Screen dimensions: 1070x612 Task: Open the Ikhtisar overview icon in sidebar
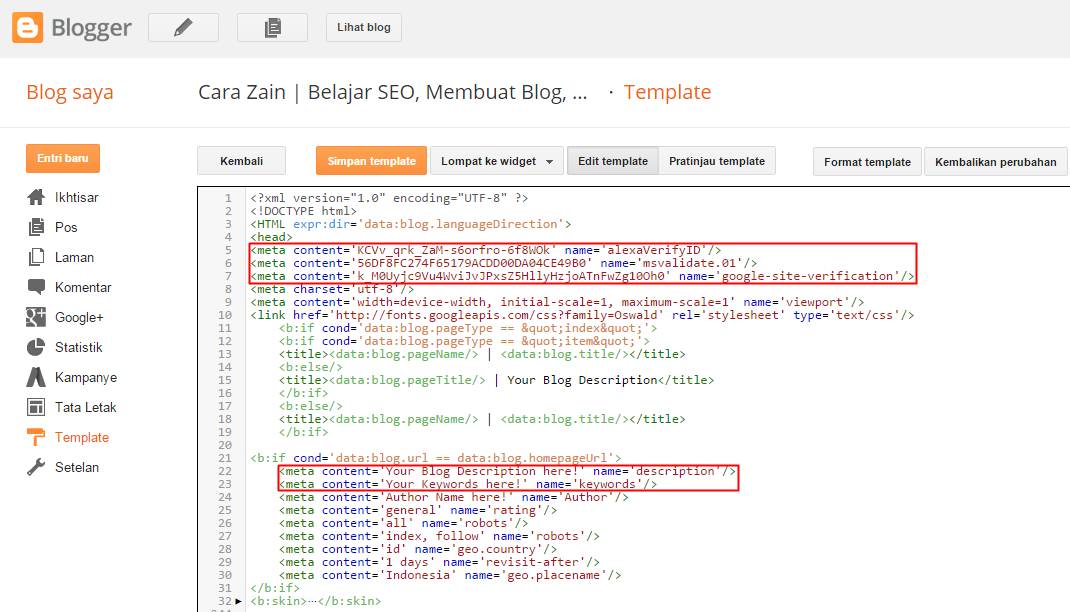tap(35, 197)
